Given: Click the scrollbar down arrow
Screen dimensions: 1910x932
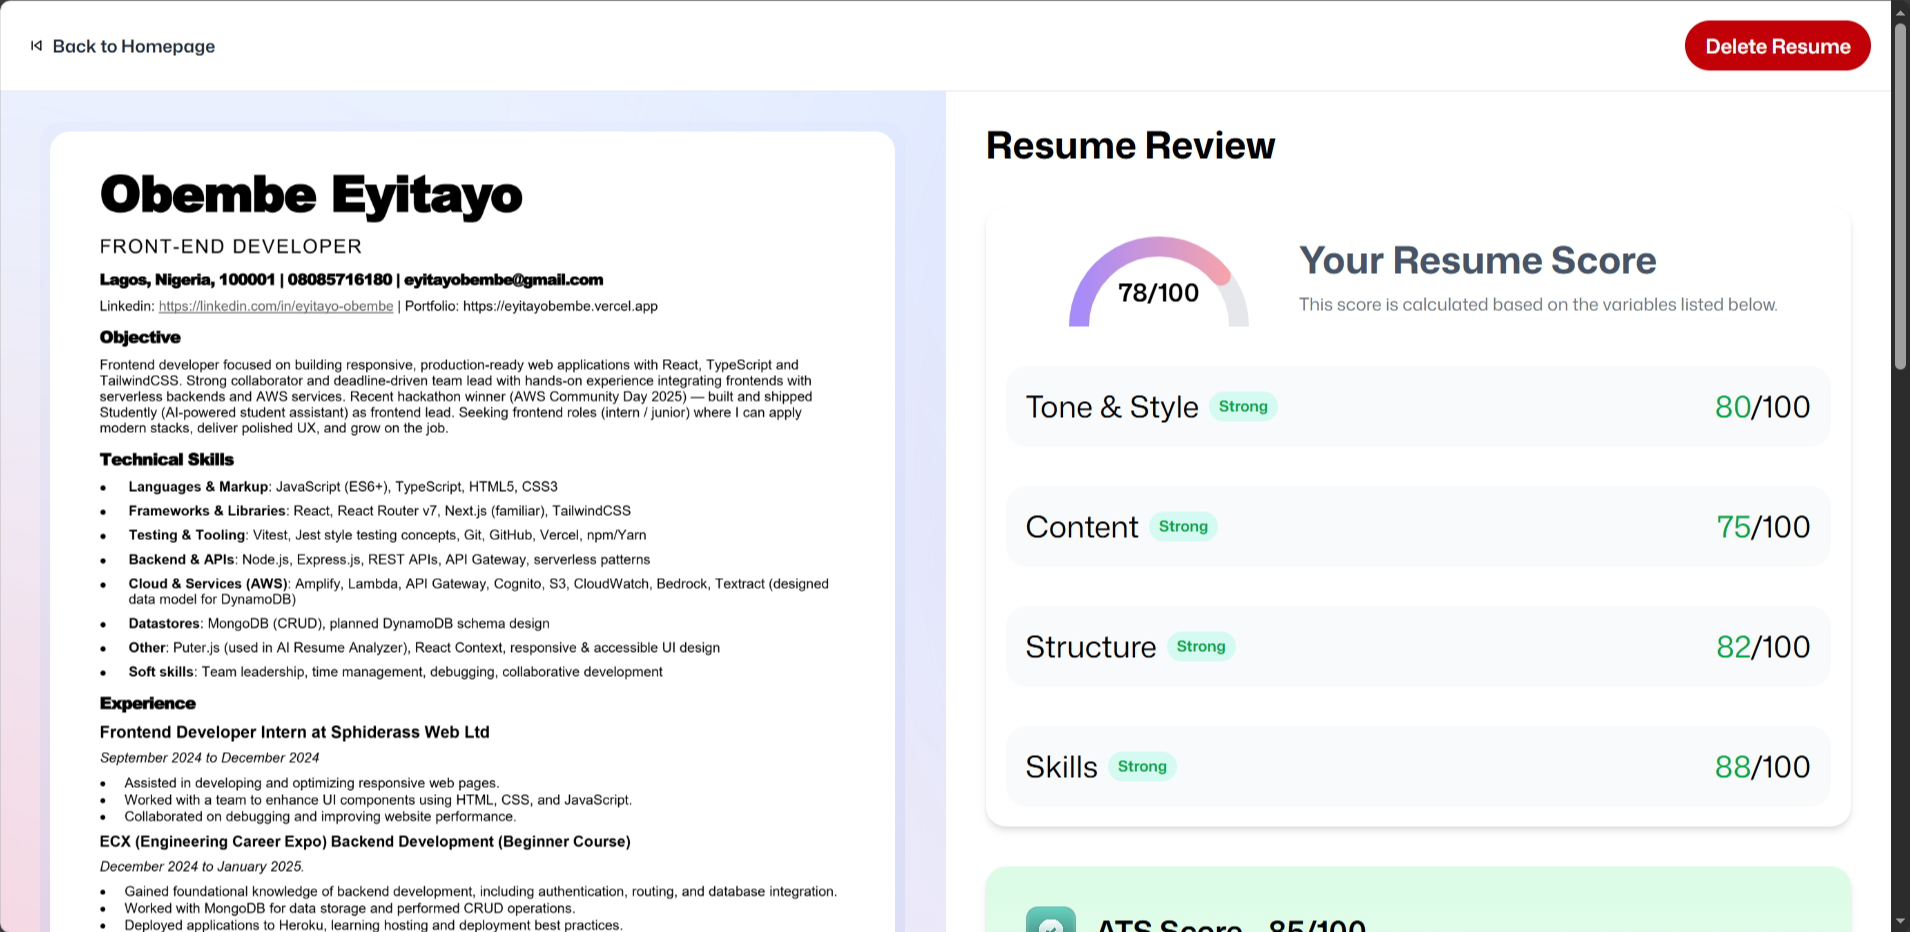Looking at the screenshot, I should coord(1900,921).
